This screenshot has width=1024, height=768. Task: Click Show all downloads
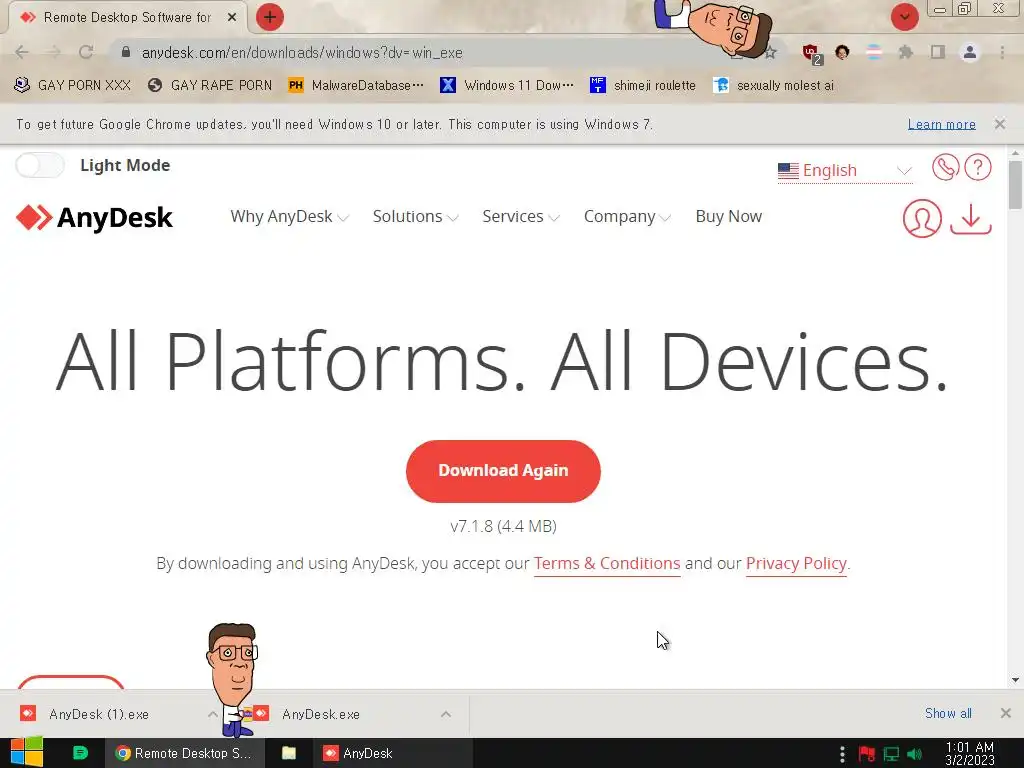tap(948, 713)
